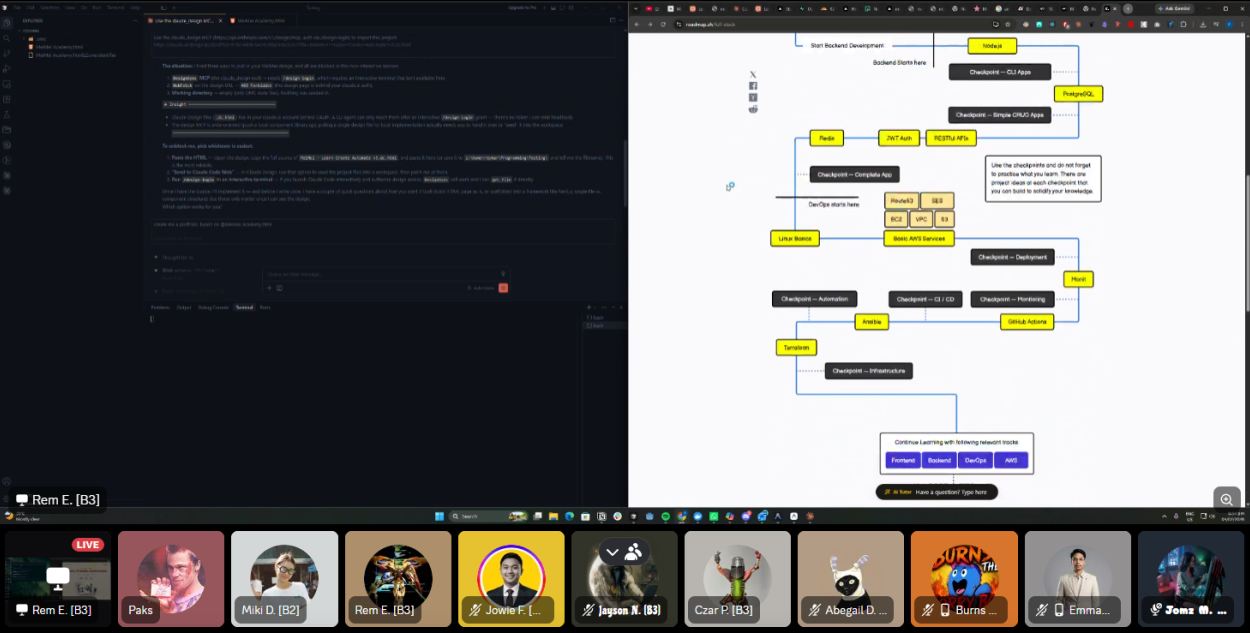This screenshot has width=1250, height=633.
Task: Switch to the Terminal panel tab
Action: (x=244, y=307)
